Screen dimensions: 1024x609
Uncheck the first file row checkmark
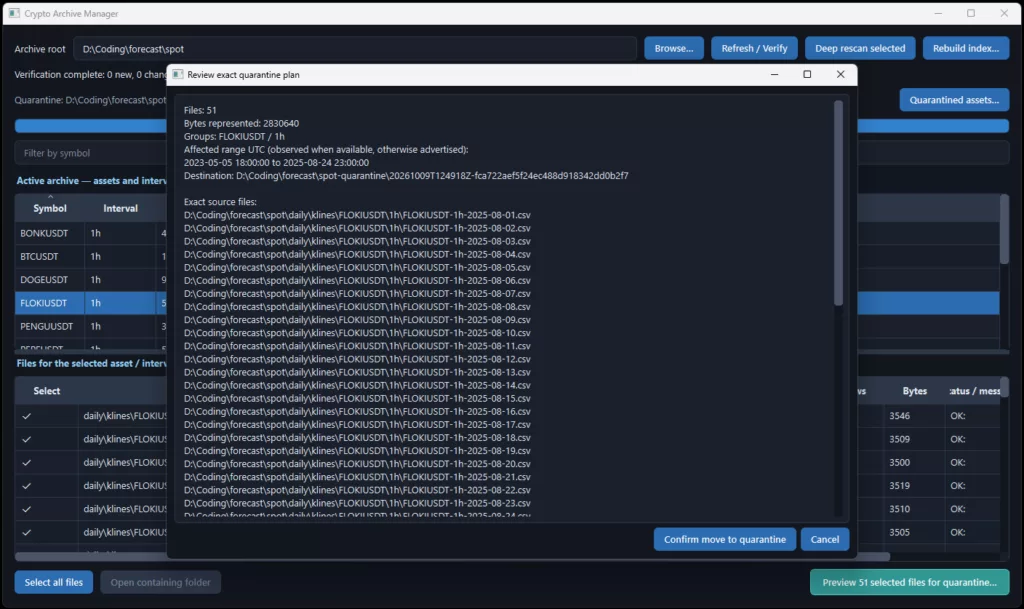tap(27, 416)
